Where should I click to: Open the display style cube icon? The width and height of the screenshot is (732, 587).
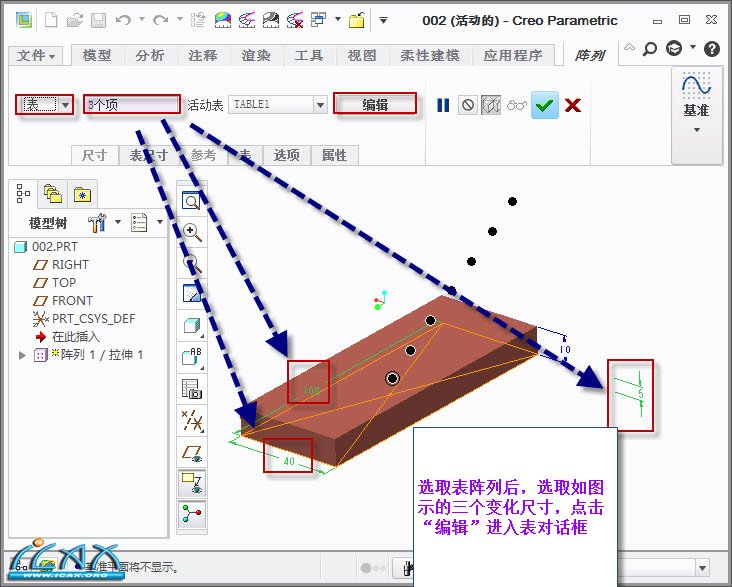192,325
